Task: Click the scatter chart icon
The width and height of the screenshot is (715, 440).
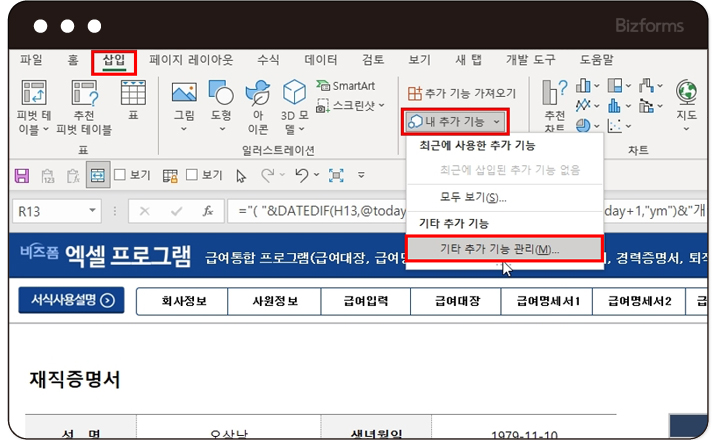Action: 615,126
